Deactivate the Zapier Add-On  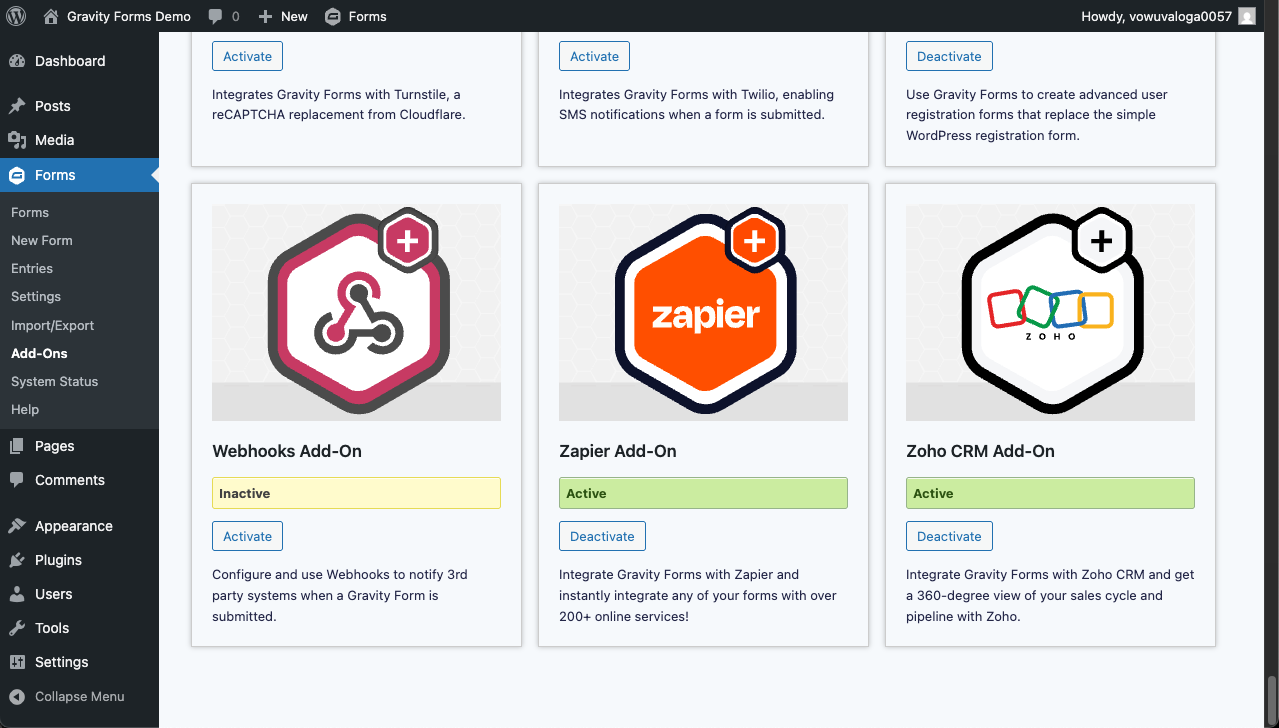click(602, 536)
